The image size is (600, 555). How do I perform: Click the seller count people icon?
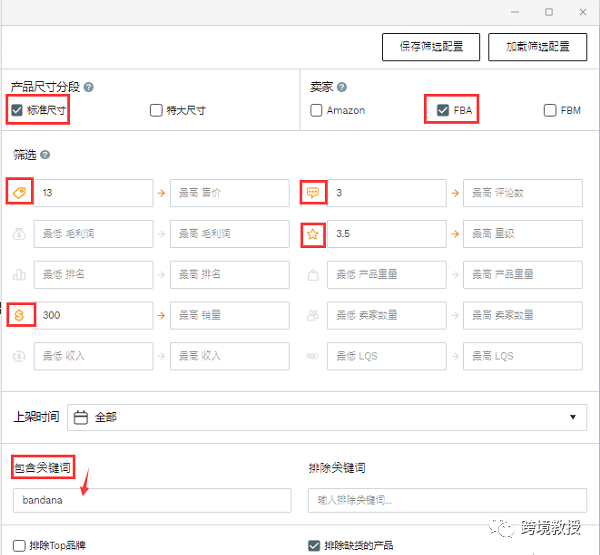pos(313,315)
